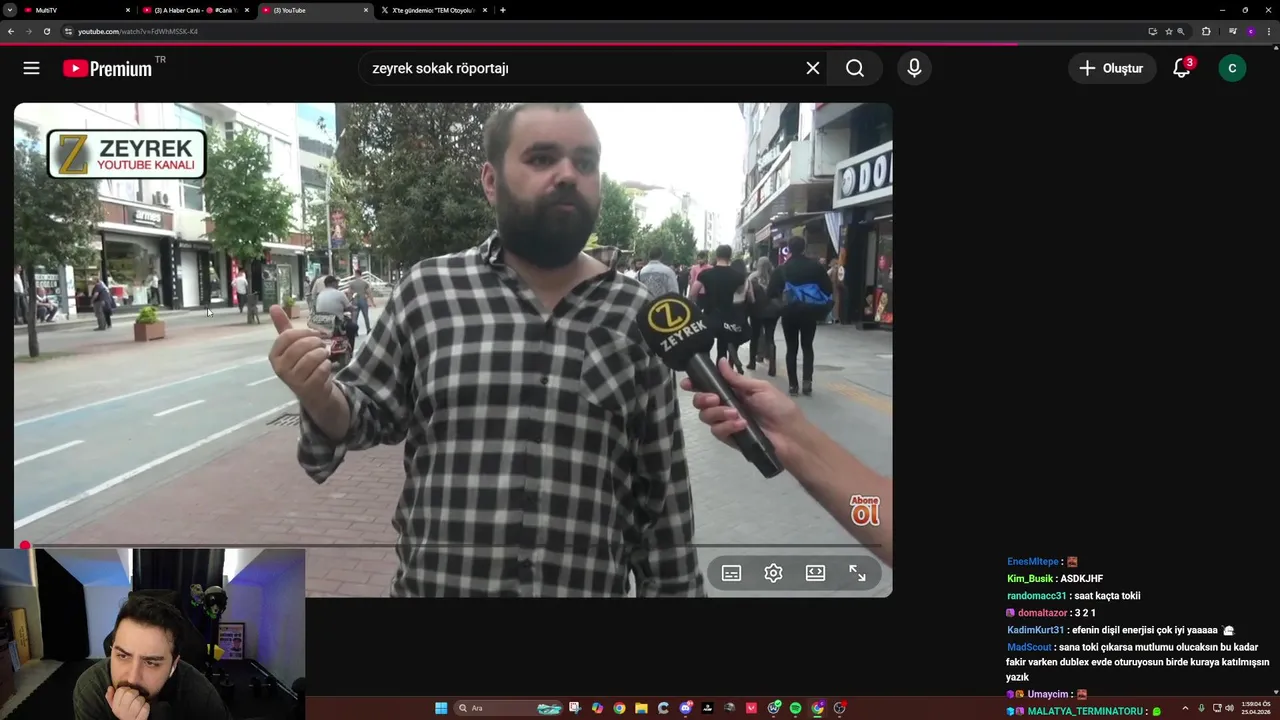Click the video progress bar scrubber
This screenshot has width=1280, height=720.
[x=25, y=546]
